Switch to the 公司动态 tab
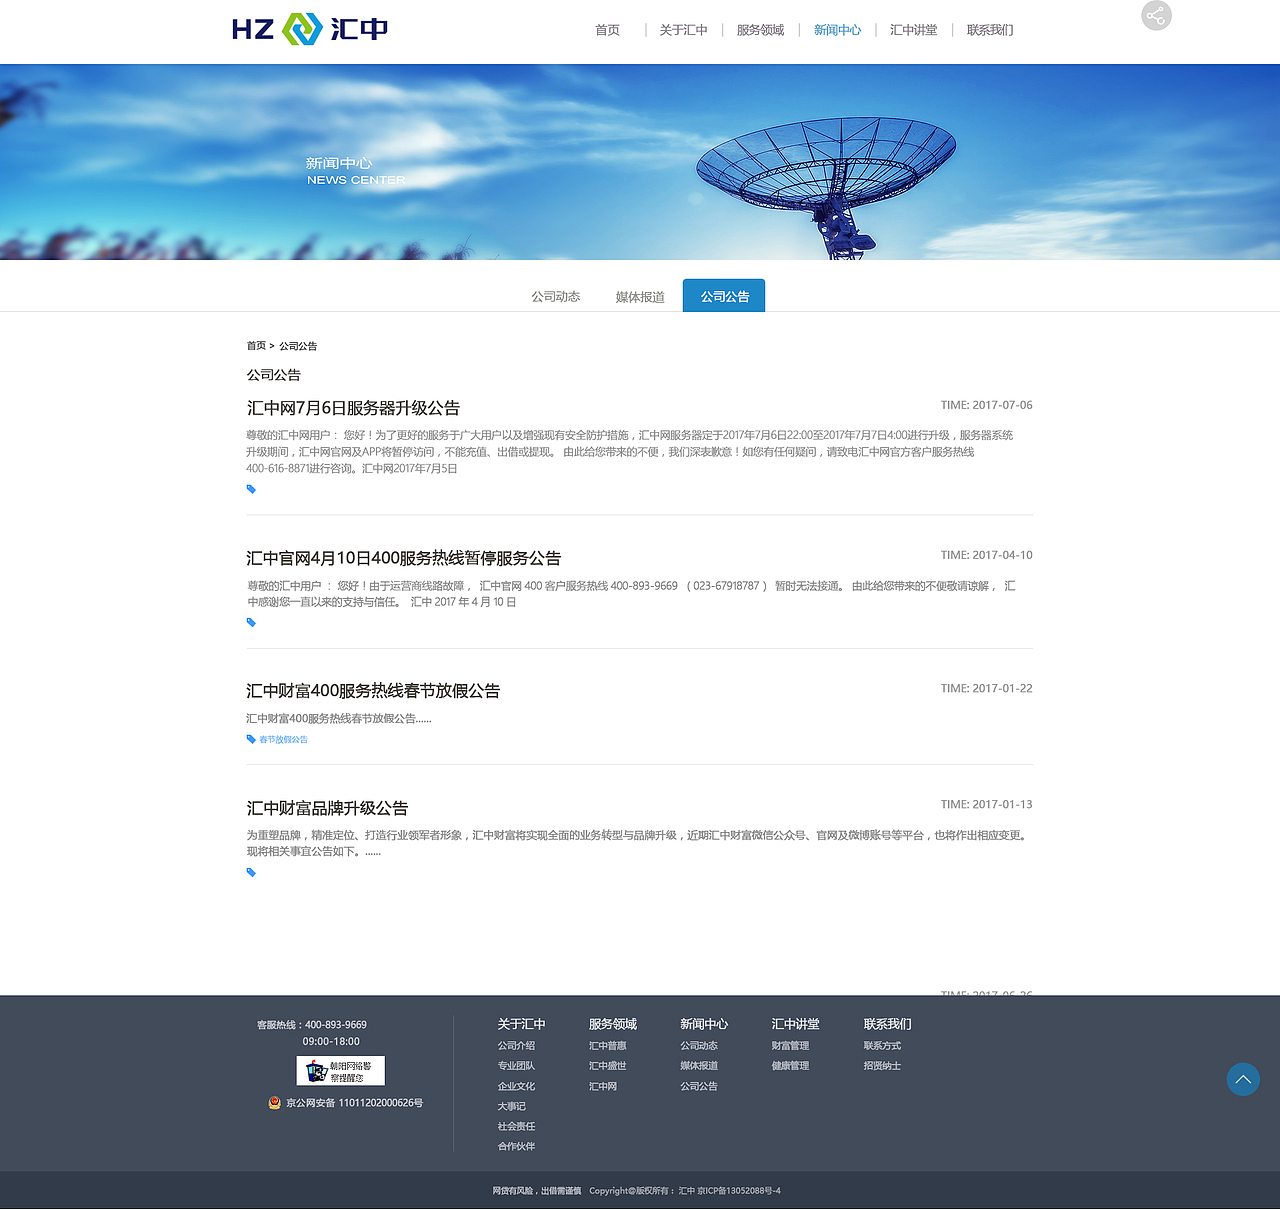The width and height of the screenshot is (1280, 1210). (555, 296)
